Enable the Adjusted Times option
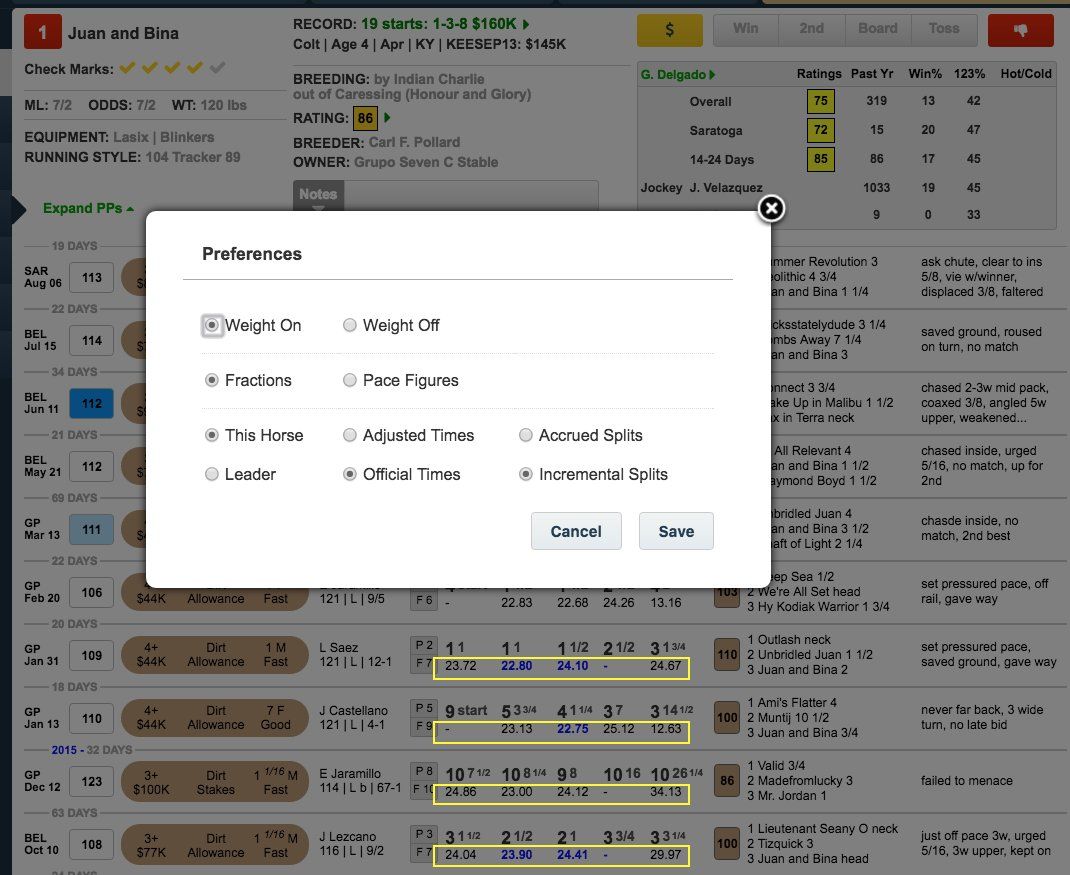1070x875 pixels. pos(350,436)
